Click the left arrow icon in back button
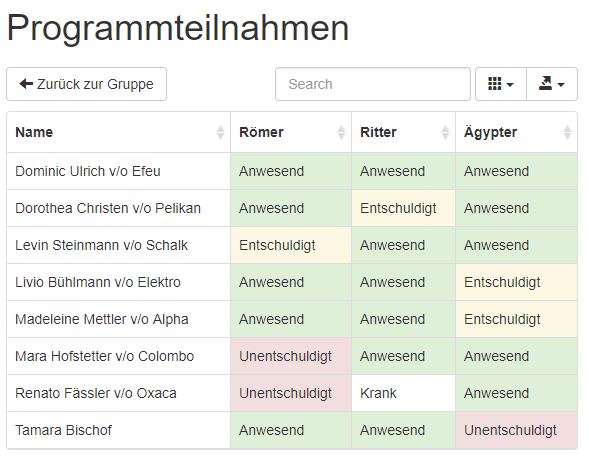Viewport: 589px width, 456px height. tap(26, 84)
